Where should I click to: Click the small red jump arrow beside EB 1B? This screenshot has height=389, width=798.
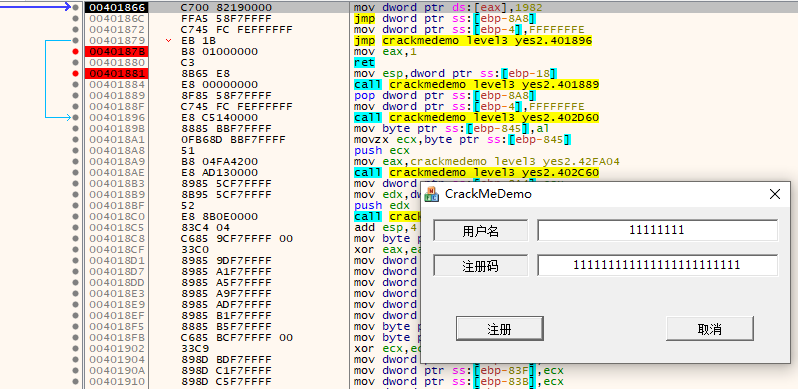pyautogui.click(x=168, y=41)
